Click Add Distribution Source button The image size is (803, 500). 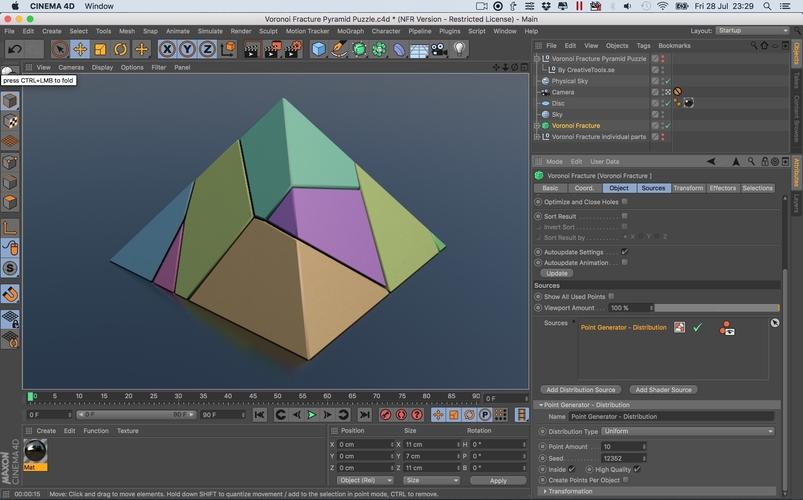[581, 390]
